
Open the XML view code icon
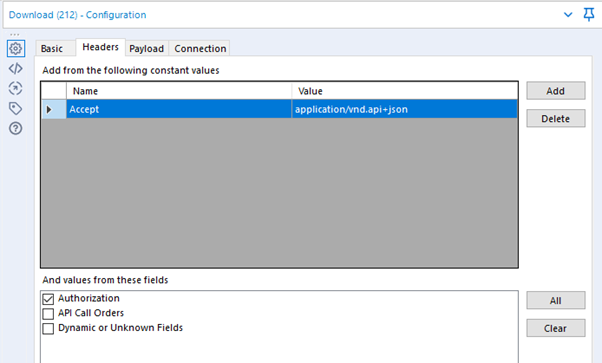(x=16, y=69)
